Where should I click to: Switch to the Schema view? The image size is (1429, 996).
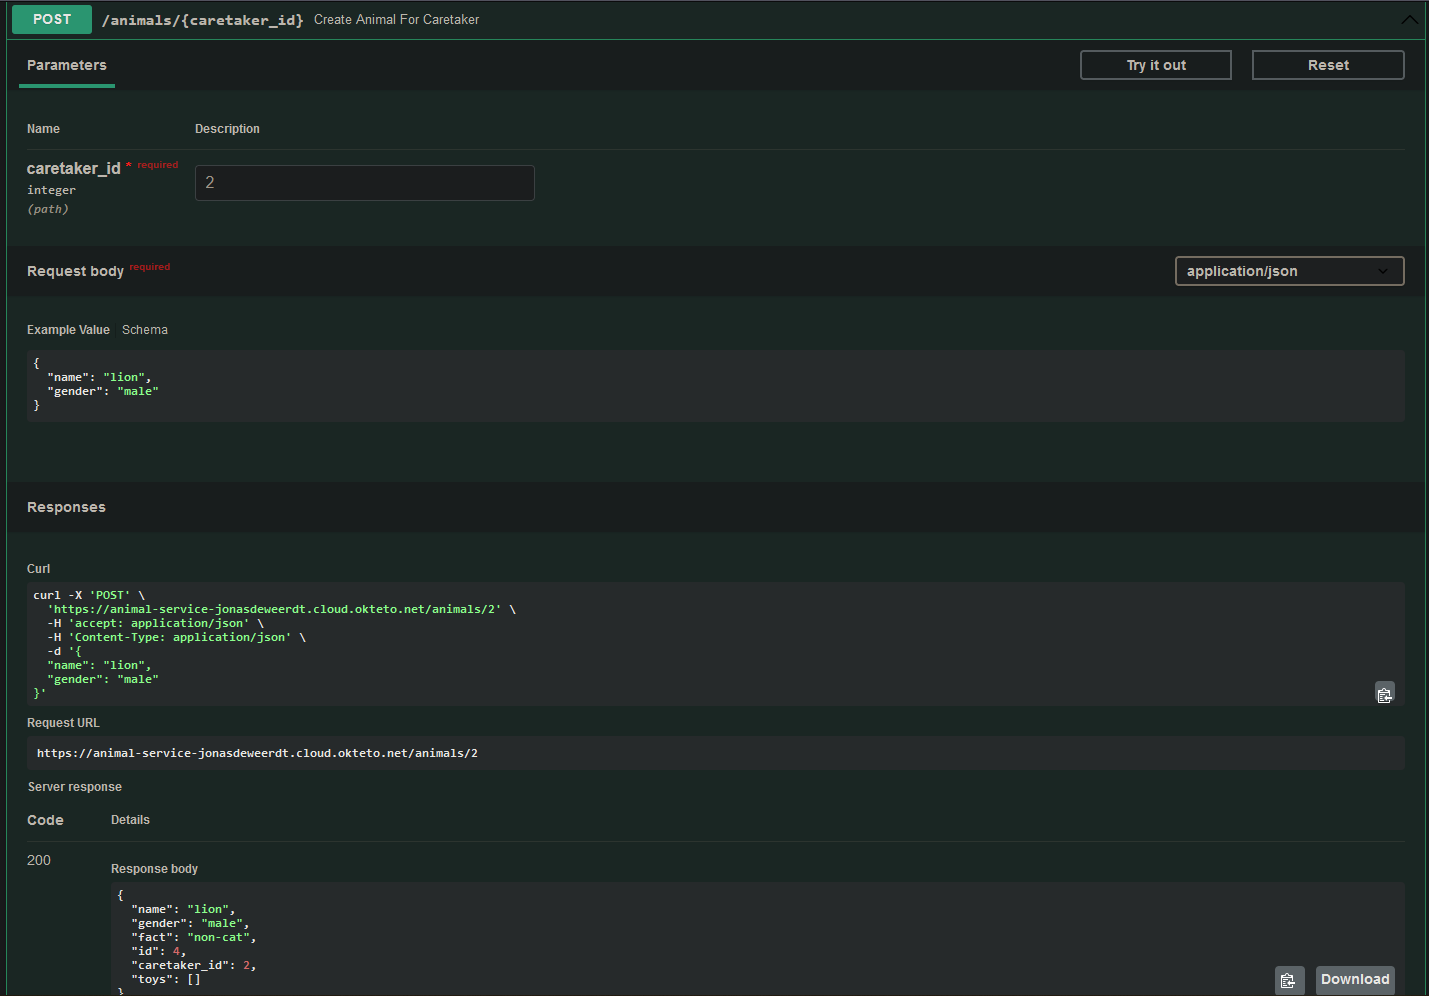(x=145, y=329)
